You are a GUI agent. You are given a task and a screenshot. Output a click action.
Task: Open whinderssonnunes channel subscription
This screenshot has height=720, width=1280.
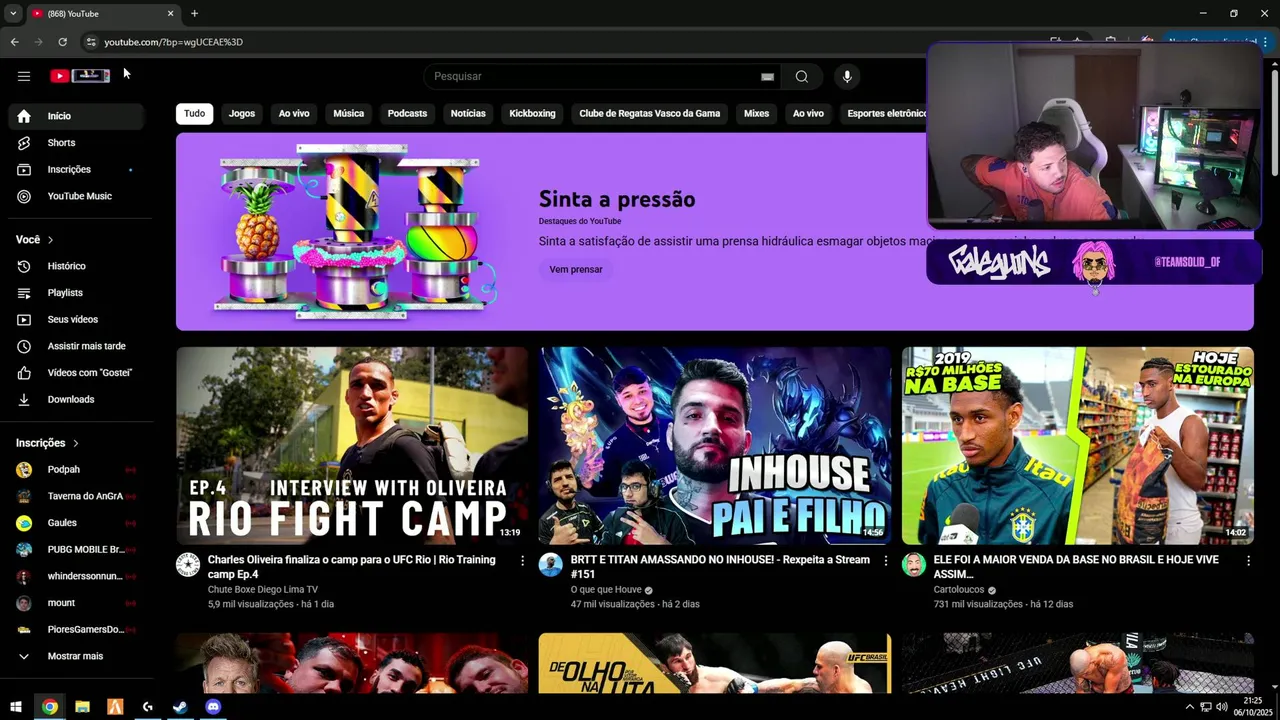pyautogui.click(x=76, y=576)
